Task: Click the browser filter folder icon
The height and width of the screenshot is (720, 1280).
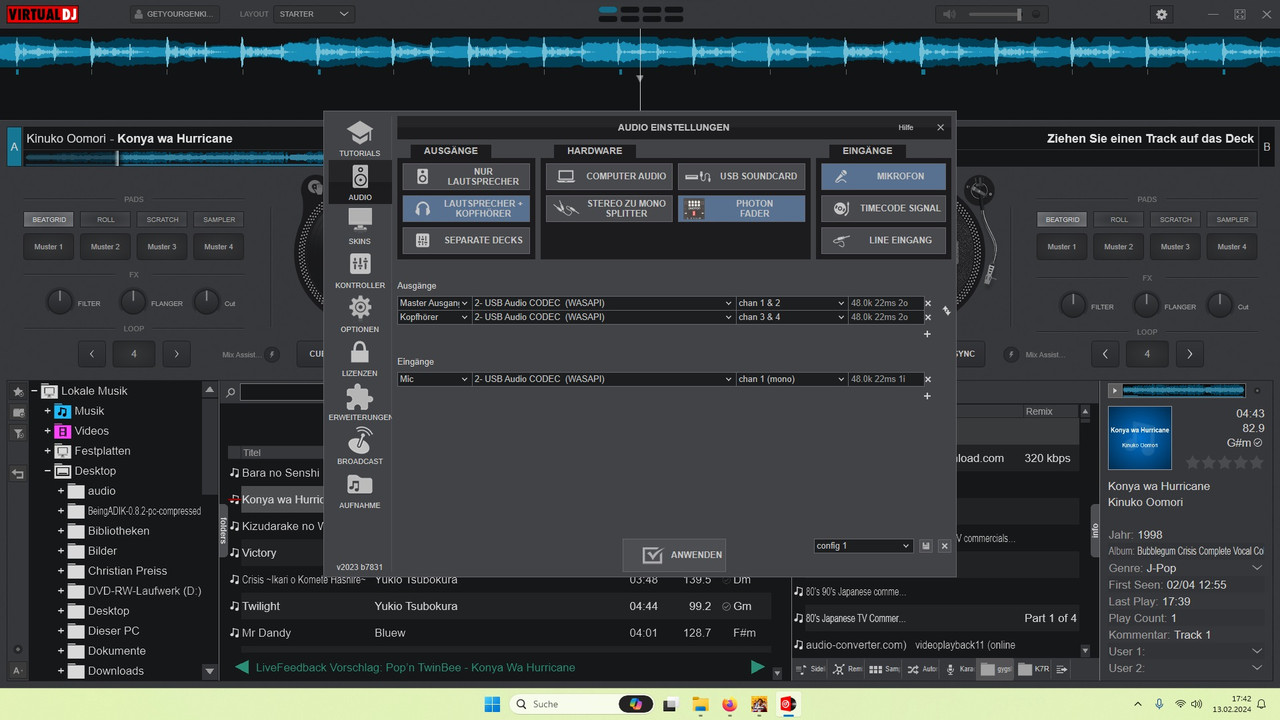Action: pyautogui.click(x=17, y=433)
